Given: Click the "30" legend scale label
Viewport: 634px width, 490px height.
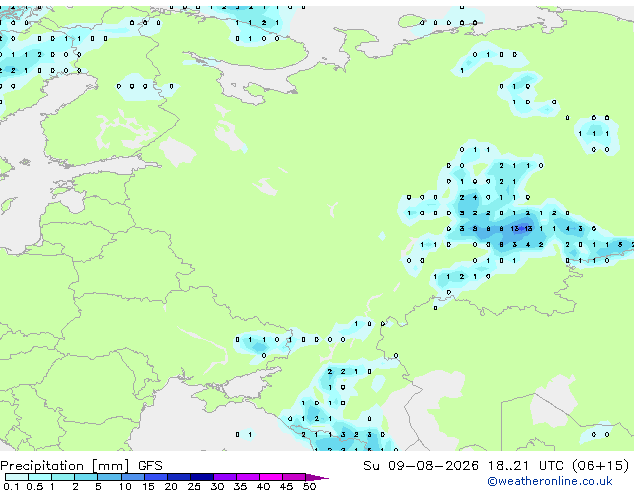Looking at the screenshot, I should click(217, 486).
